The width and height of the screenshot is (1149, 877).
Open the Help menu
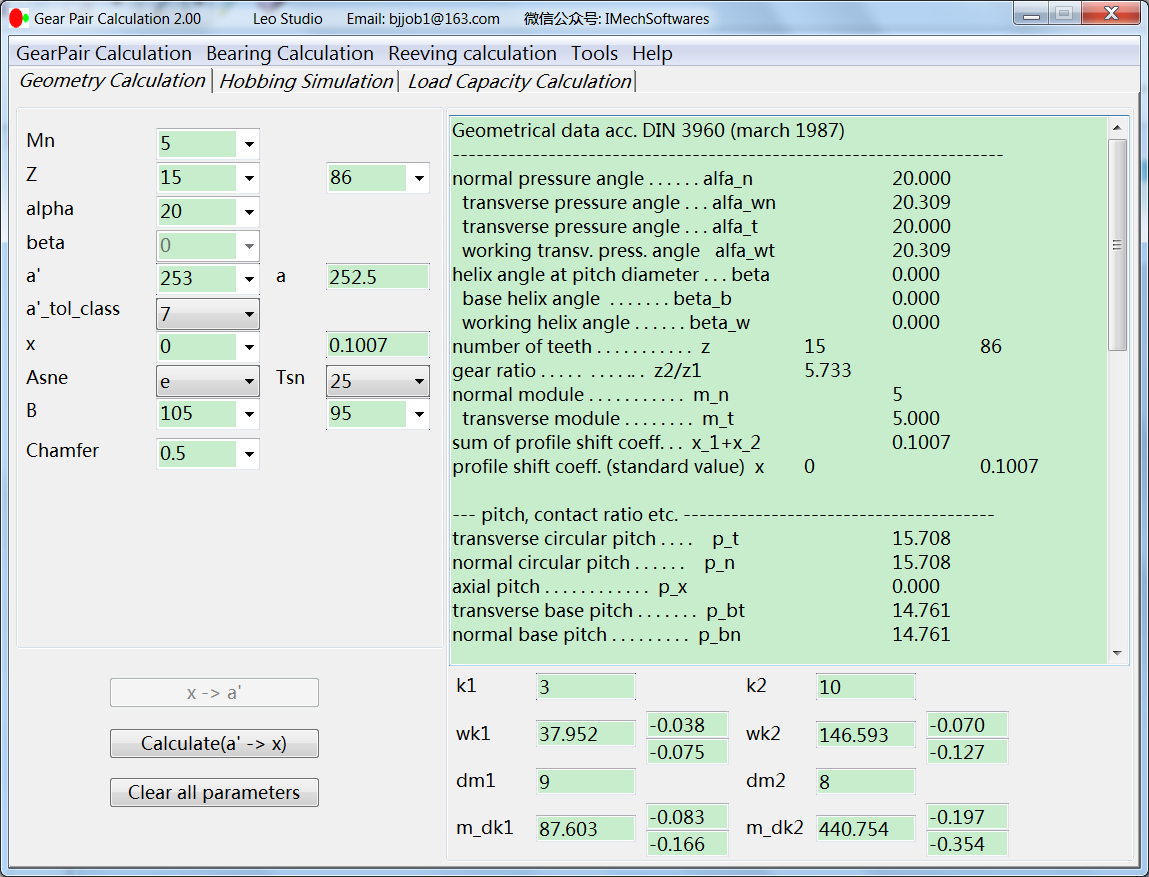(652, 53)
